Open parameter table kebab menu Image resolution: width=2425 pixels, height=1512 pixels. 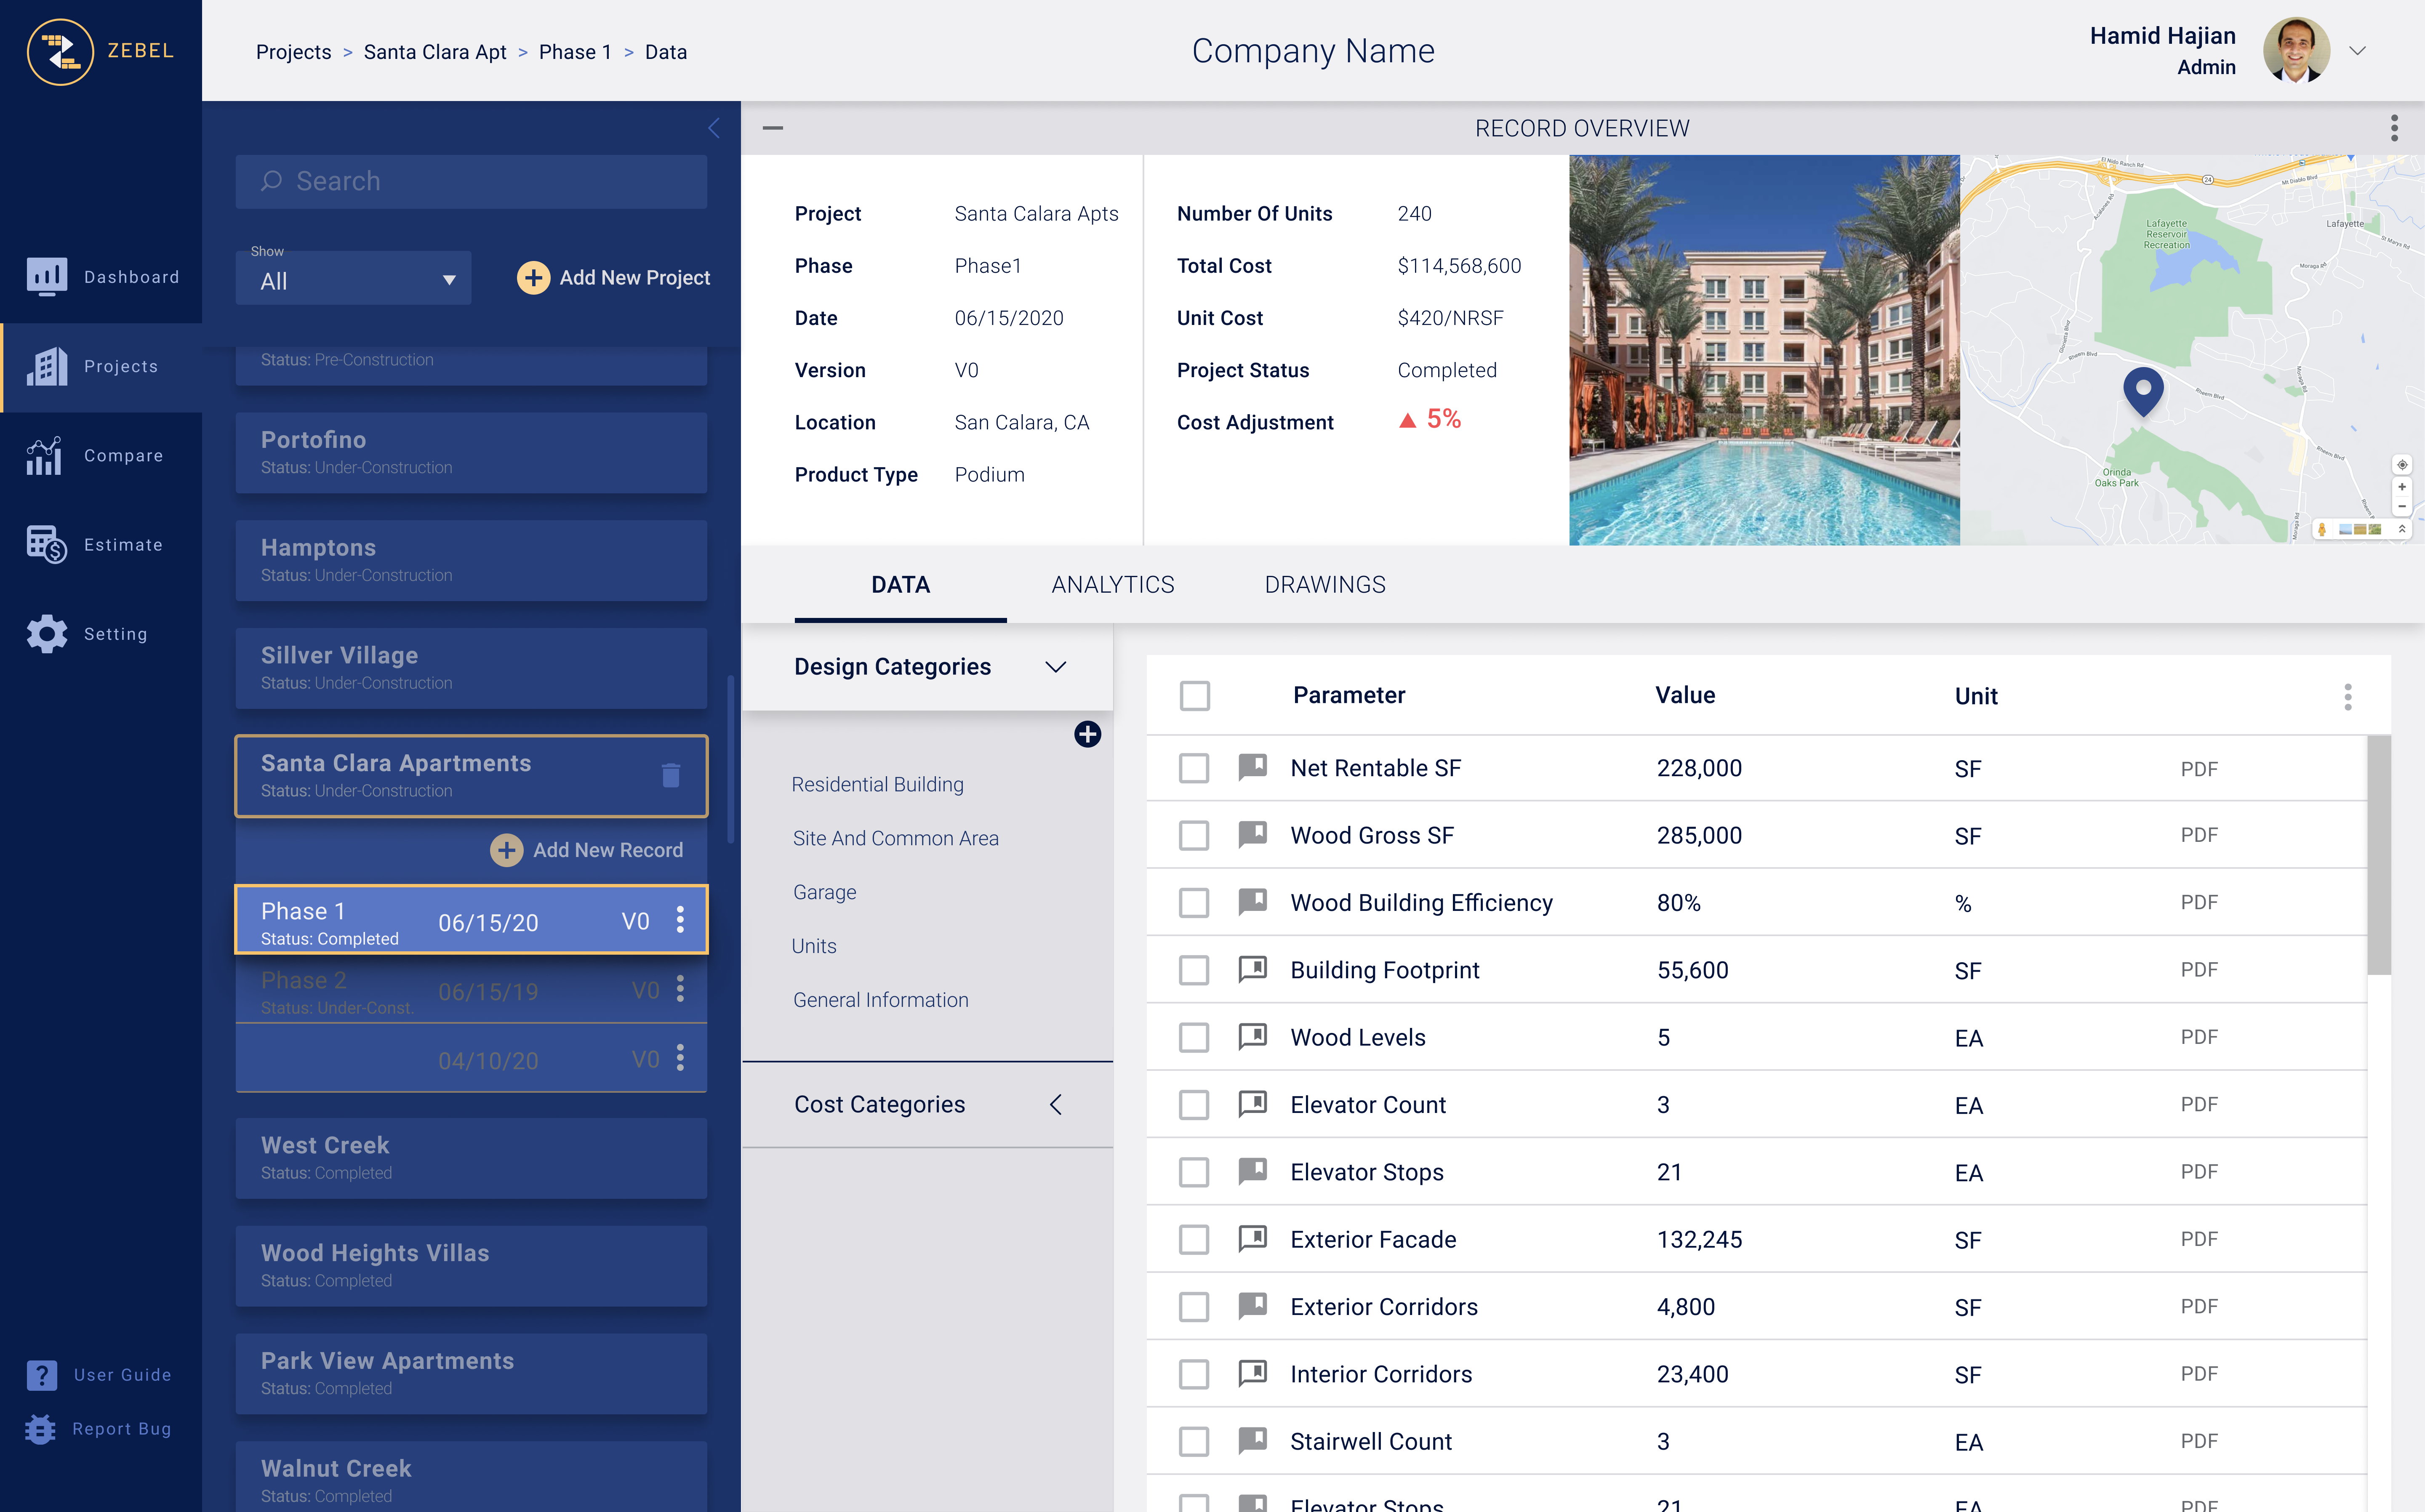[2348, 697]
